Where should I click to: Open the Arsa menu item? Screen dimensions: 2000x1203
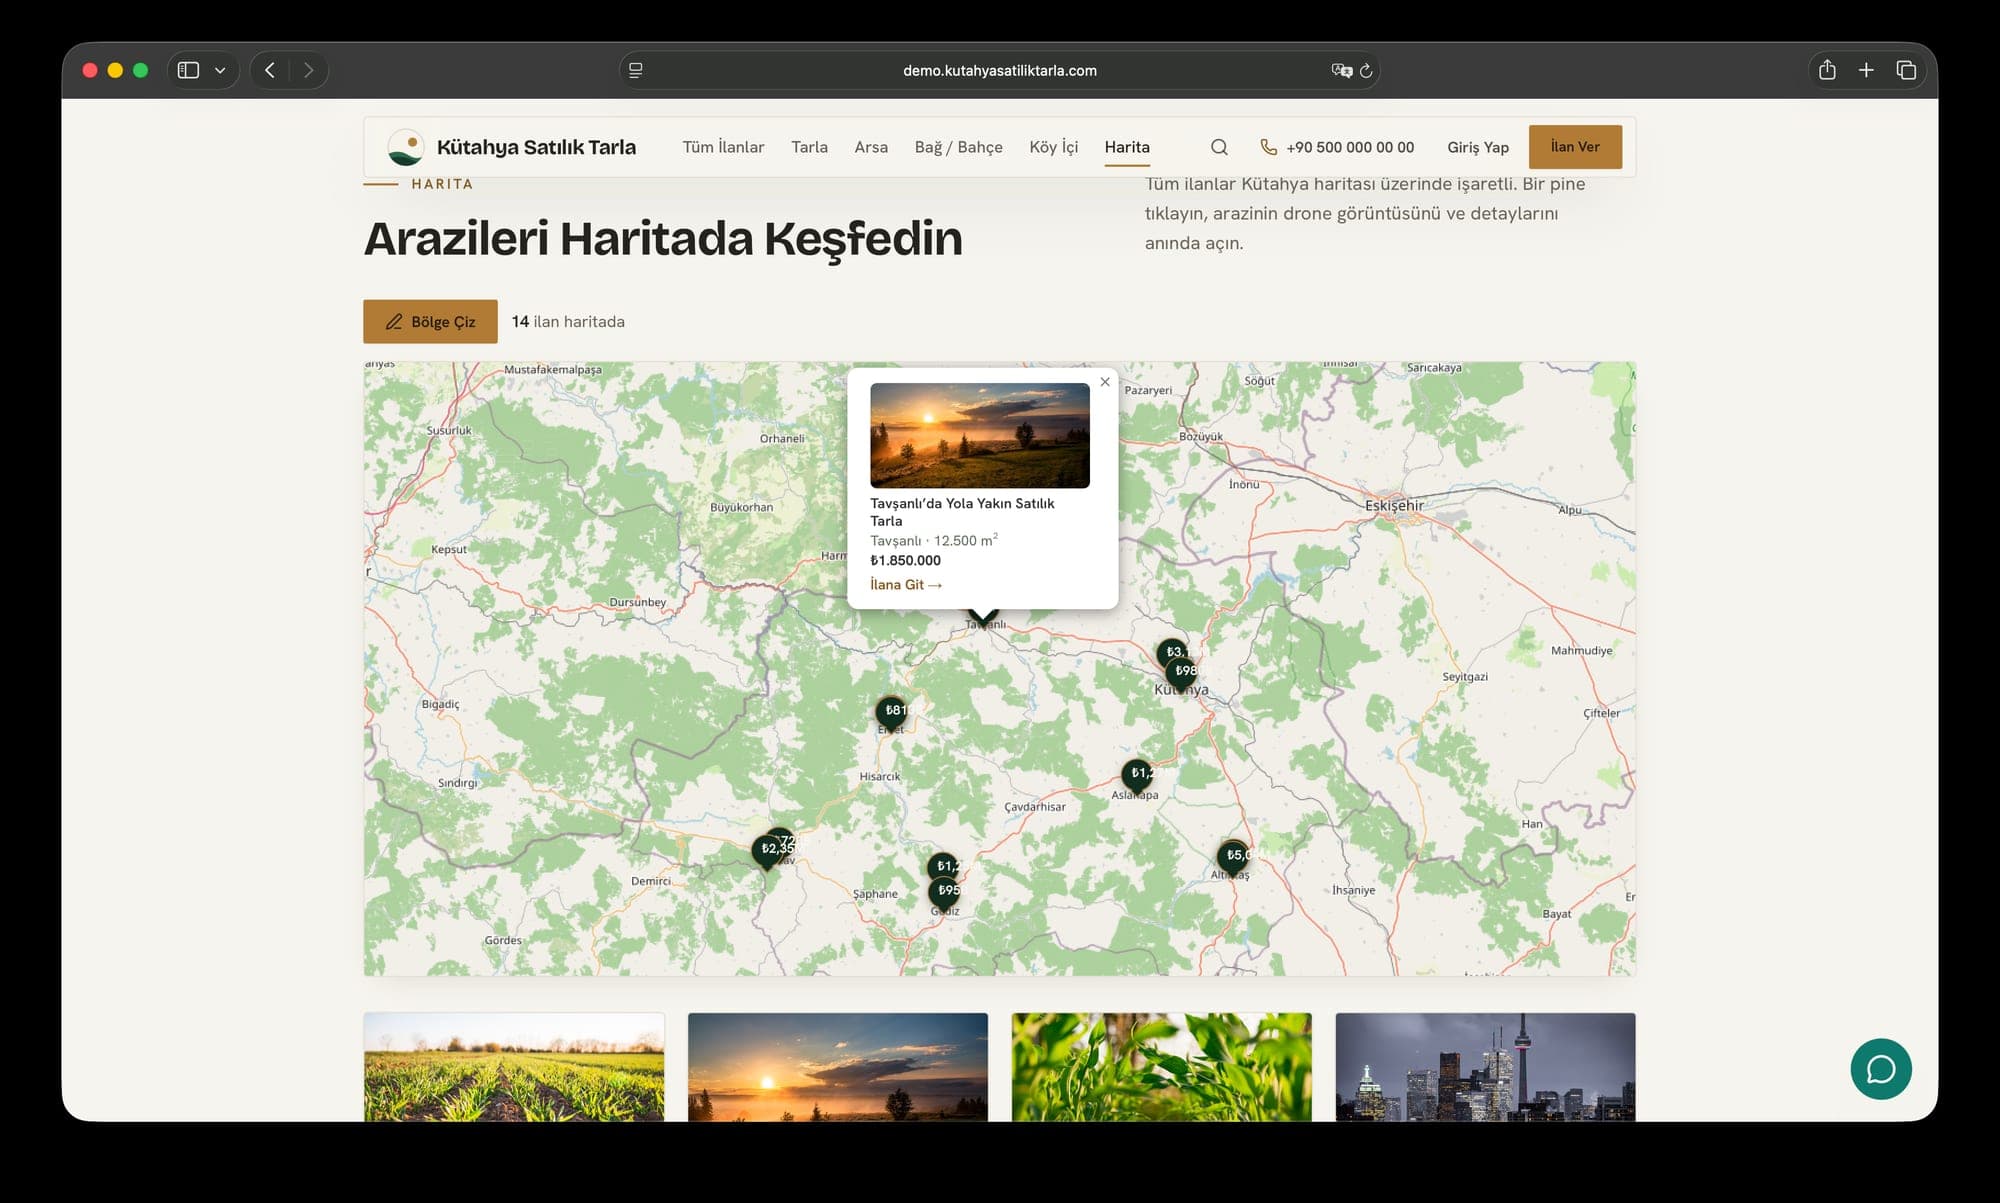[x=871, y=147]
